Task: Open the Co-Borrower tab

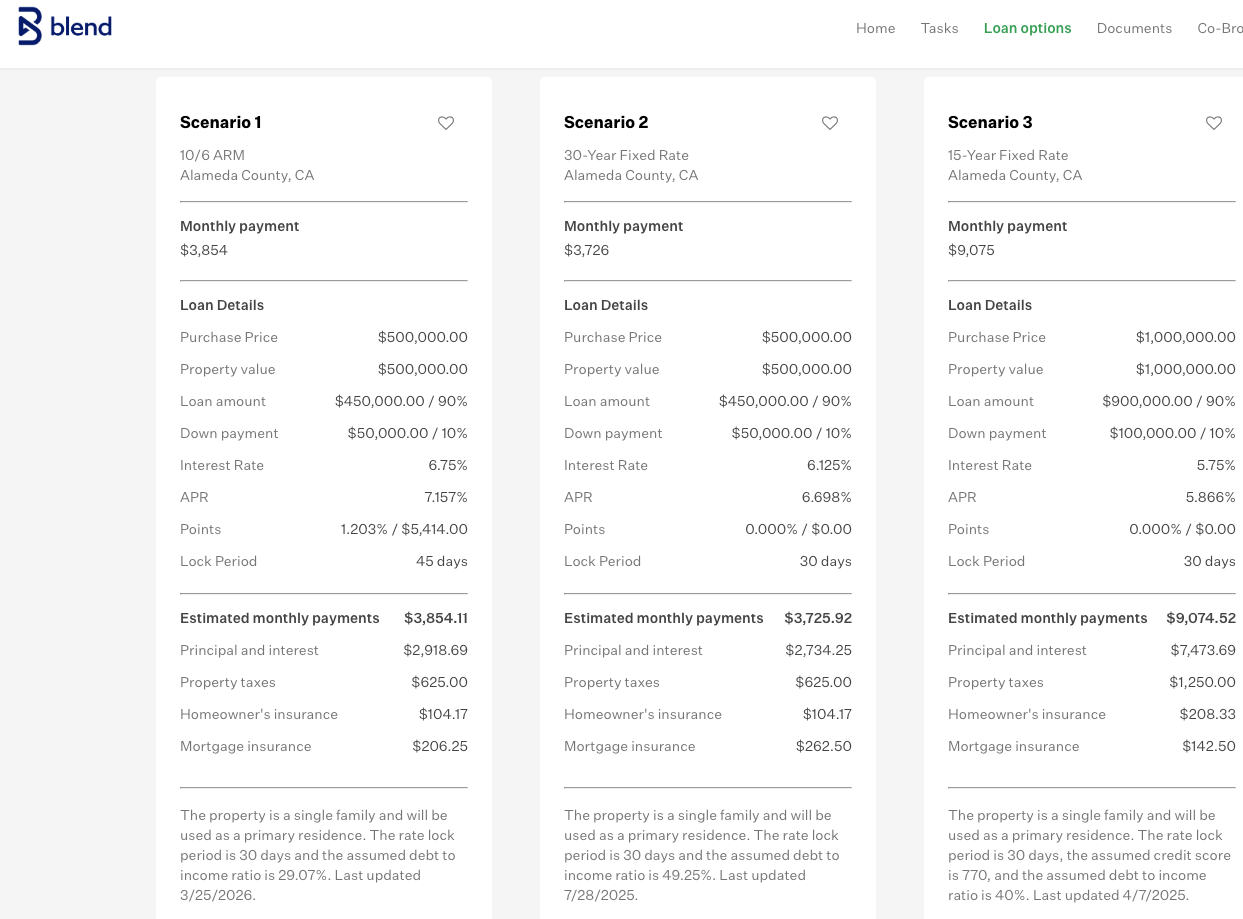Action: tap(1220, 28)
